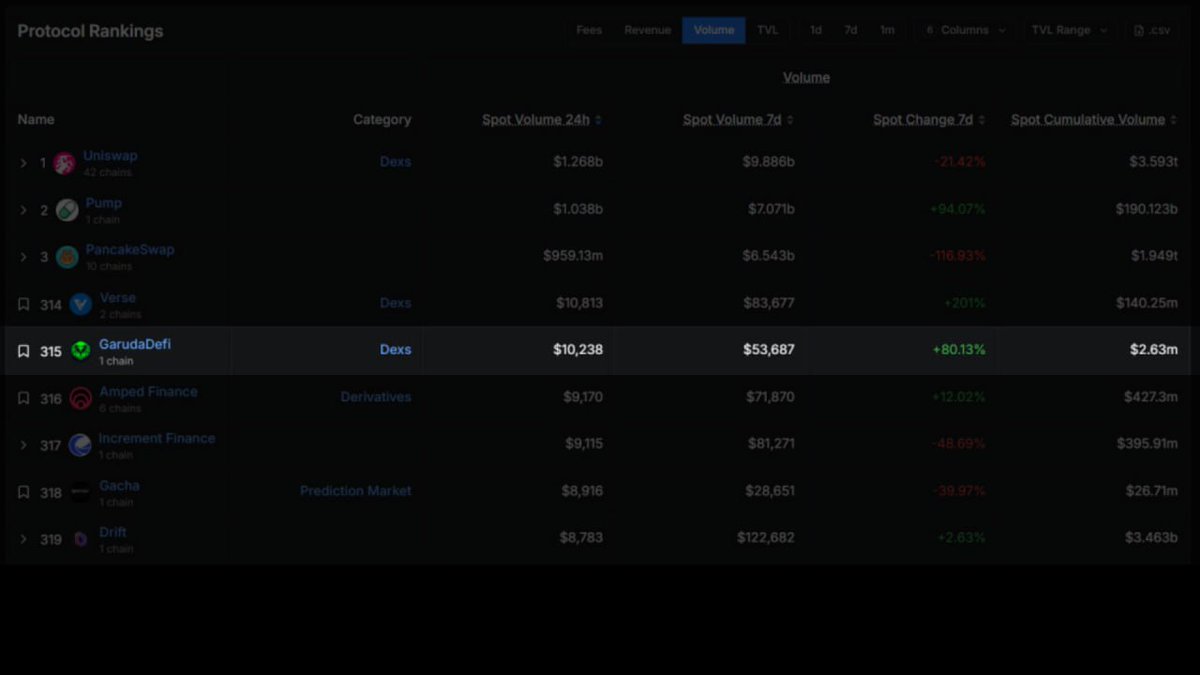Select the Volume tab

pyautogui.click(x=714, y=30)
